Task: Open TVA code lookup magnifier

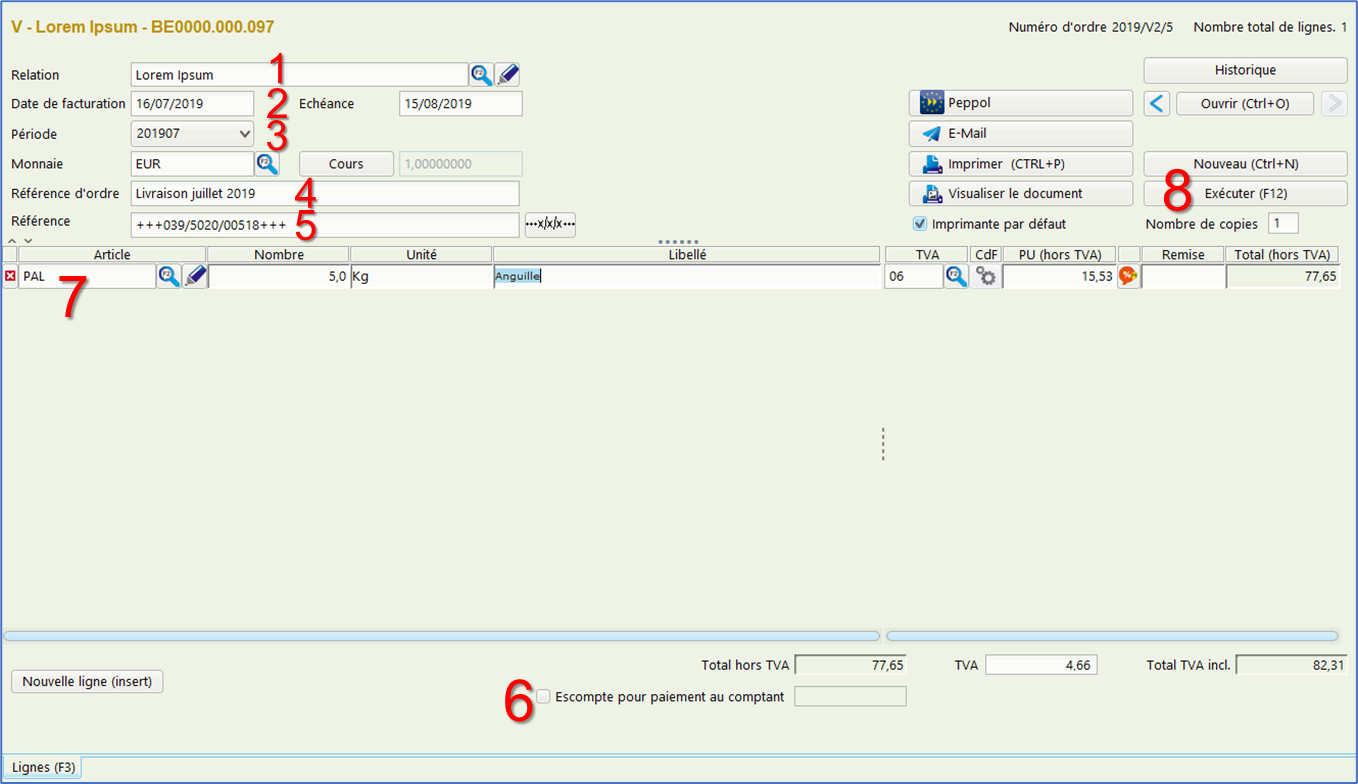Action: [x=956, y=277]
